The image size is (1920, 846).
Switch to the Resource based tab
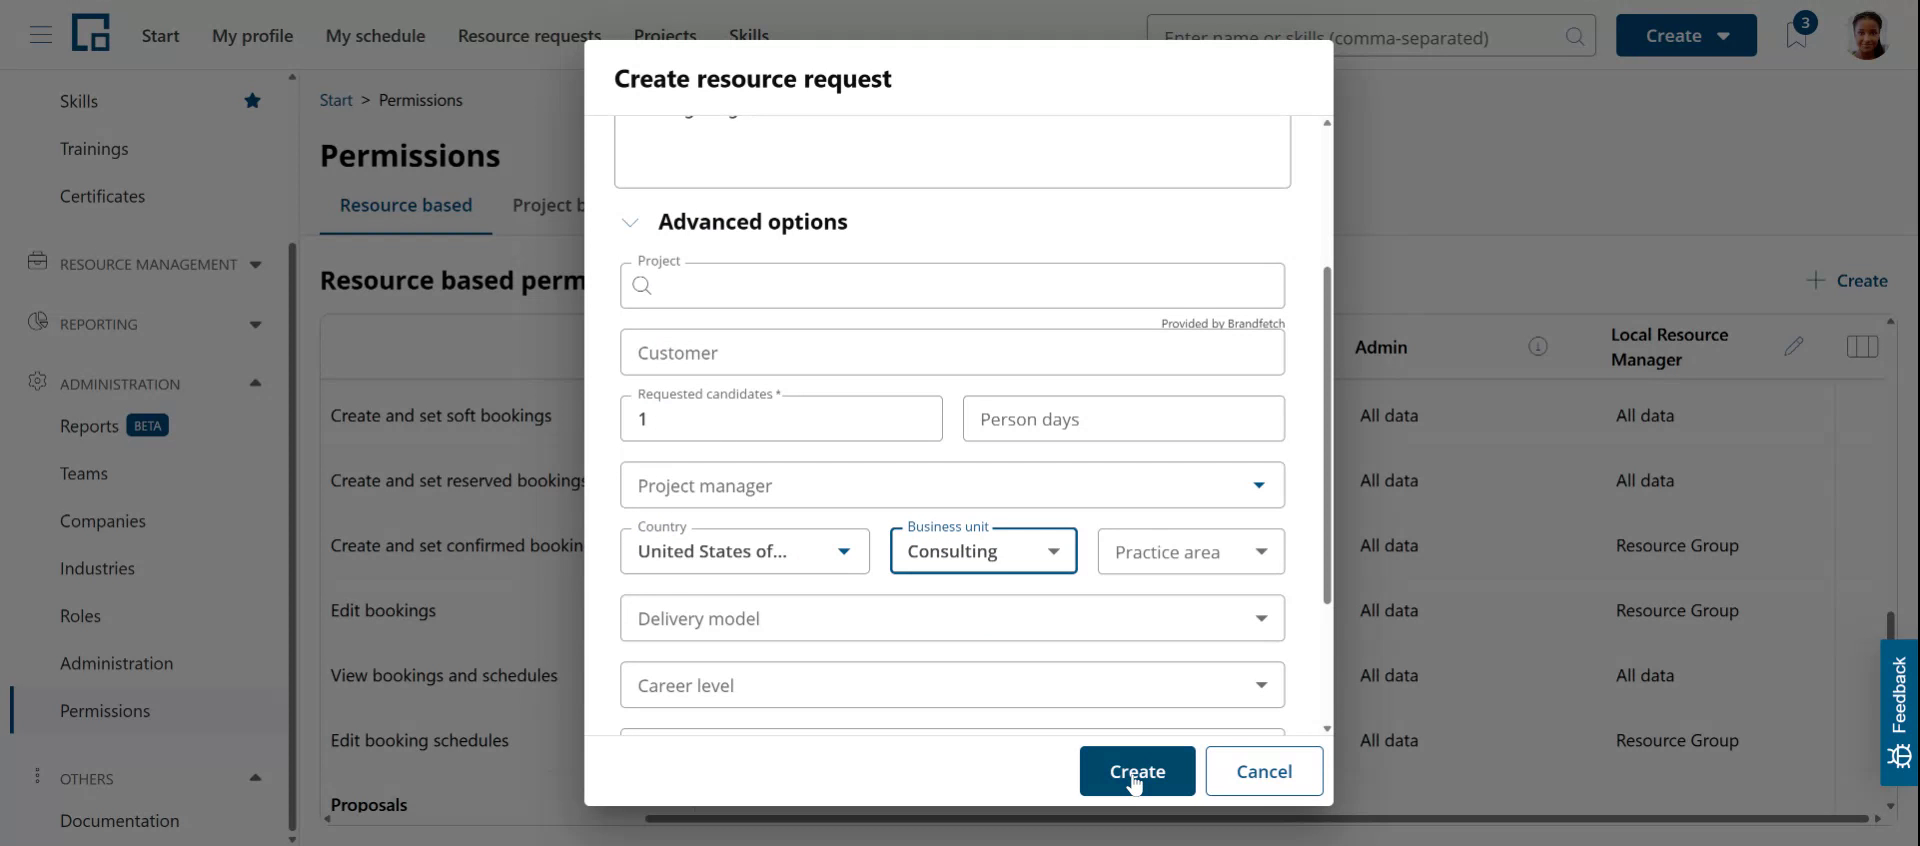tap(406, 205)
